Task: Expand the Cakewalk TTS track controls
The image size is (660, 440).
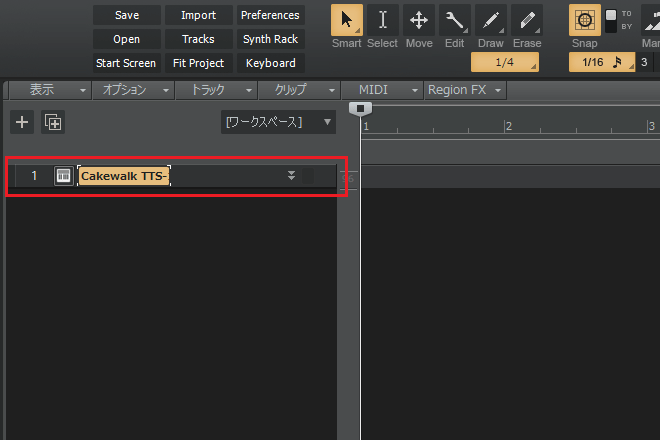Action: pyautogui.click(x=291, y=175)
